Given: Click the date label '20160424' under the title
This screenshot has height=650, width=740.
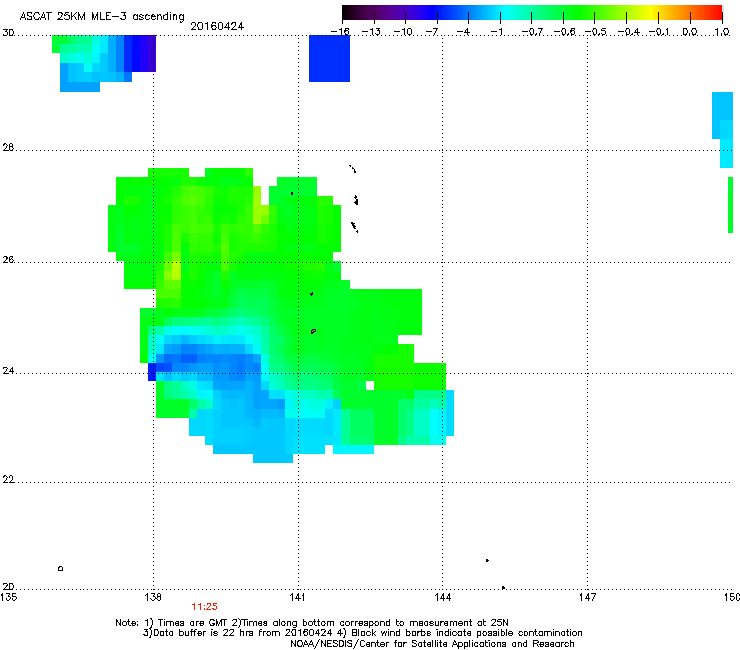Looking at the screenshot, I should coord(217,26).
